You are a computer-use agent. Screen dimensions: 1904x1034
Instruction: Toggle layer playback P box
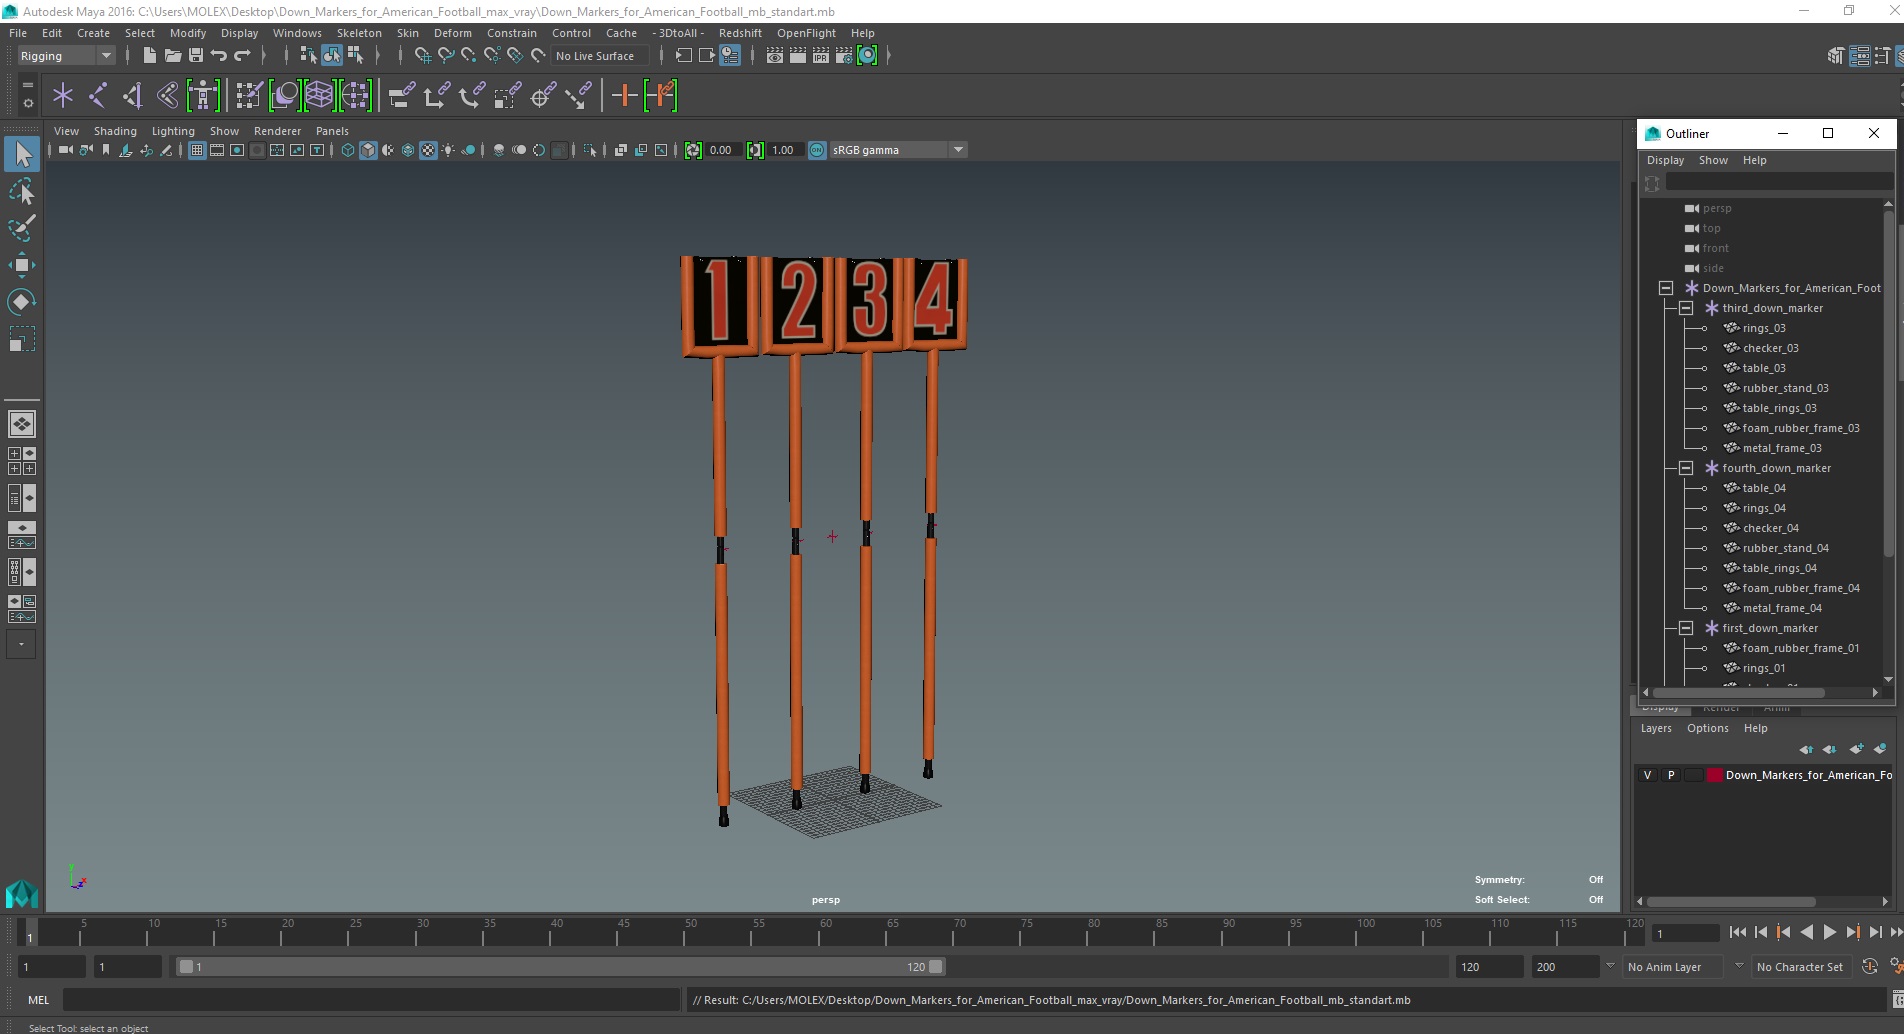click(1670, 775)
